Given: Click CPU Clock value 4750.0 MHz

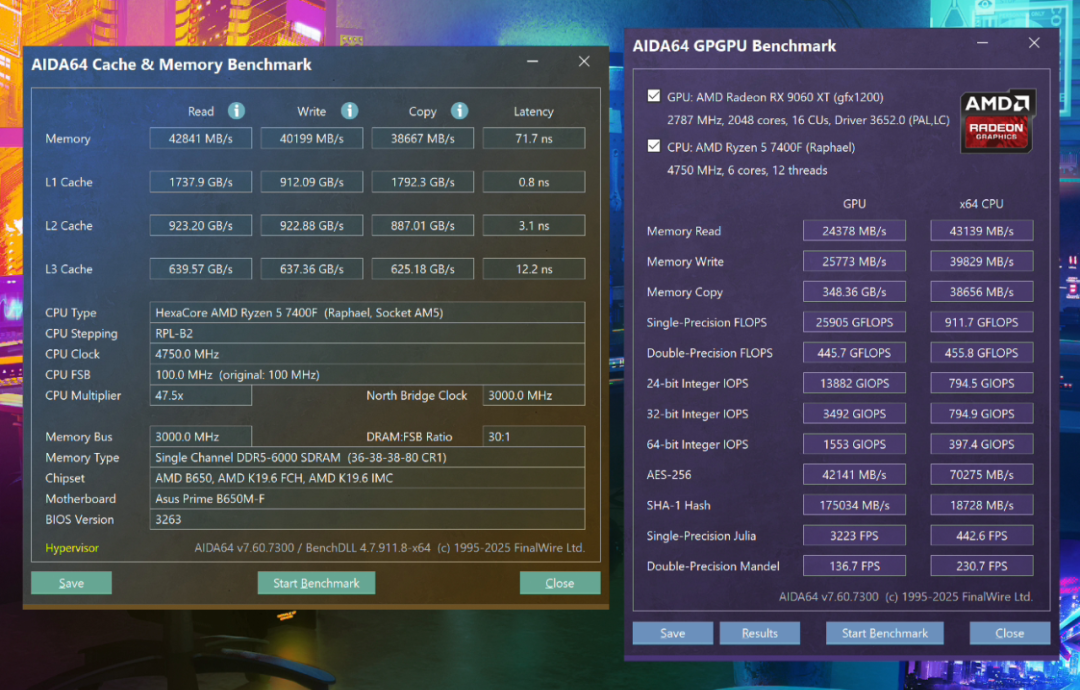Looking at the screenshot, I should pos(367,354).
